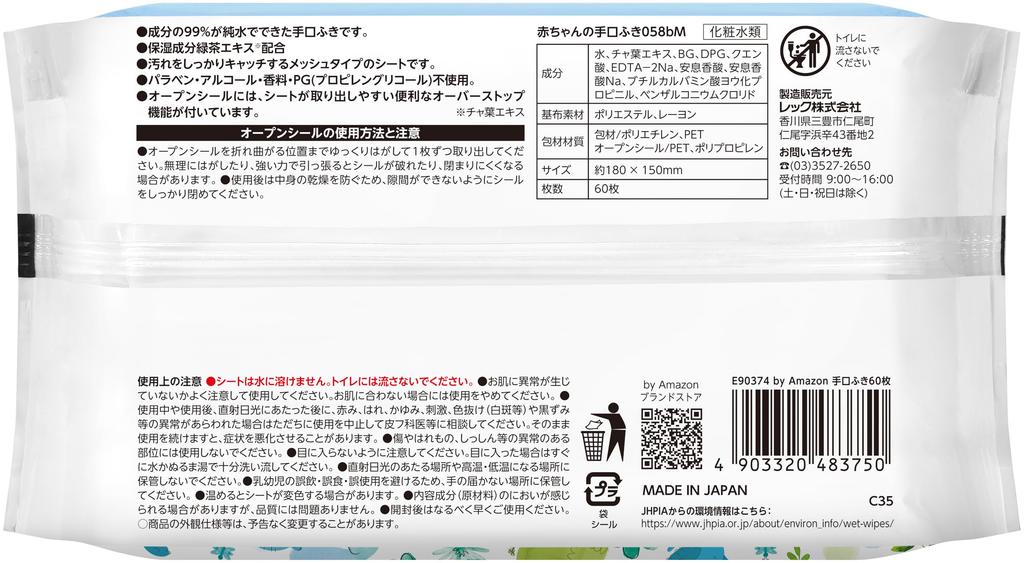Screen dimensions: 1024x563
Task: Select the last line 商品の外観仕様等は、予告なく変更
Action: [x=268, y=524]
